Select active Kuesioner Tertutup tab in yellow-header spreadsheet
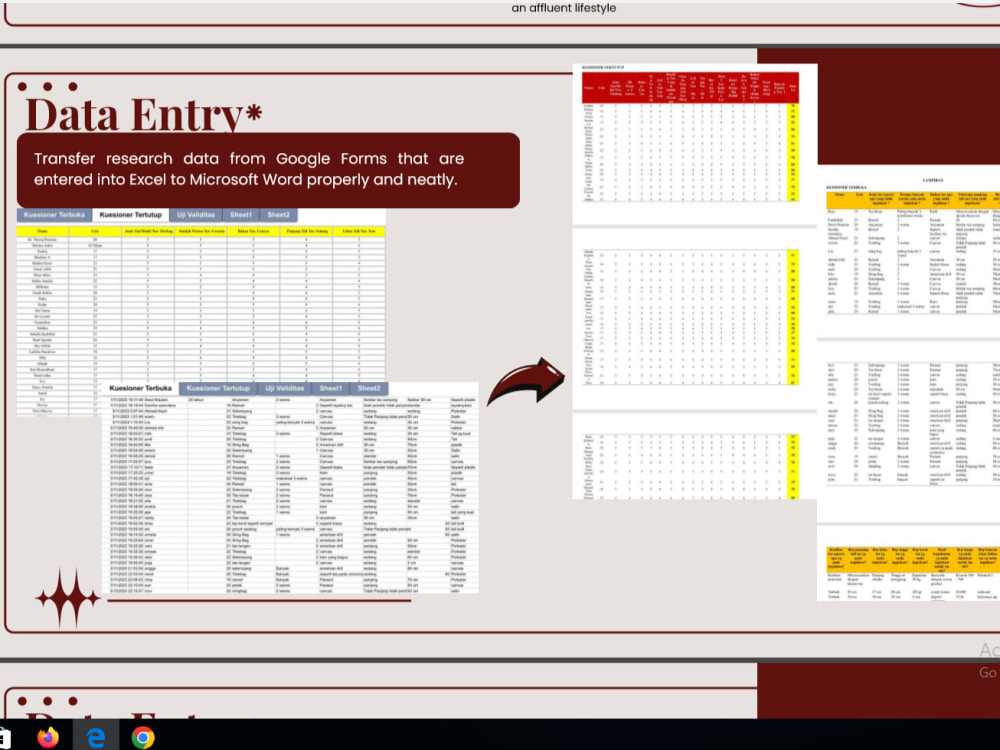 131,215
